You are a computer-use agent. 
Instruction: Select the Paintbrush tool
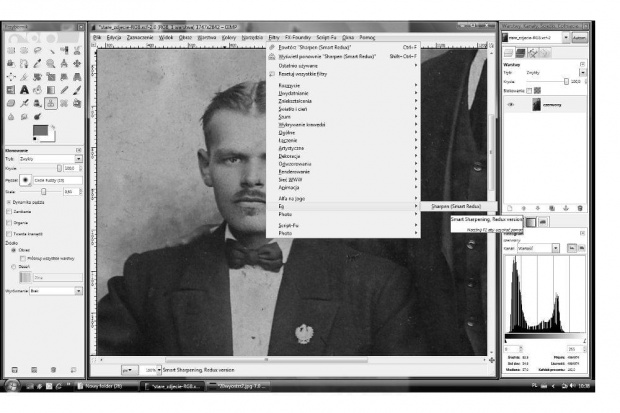[x=77, y=90]
